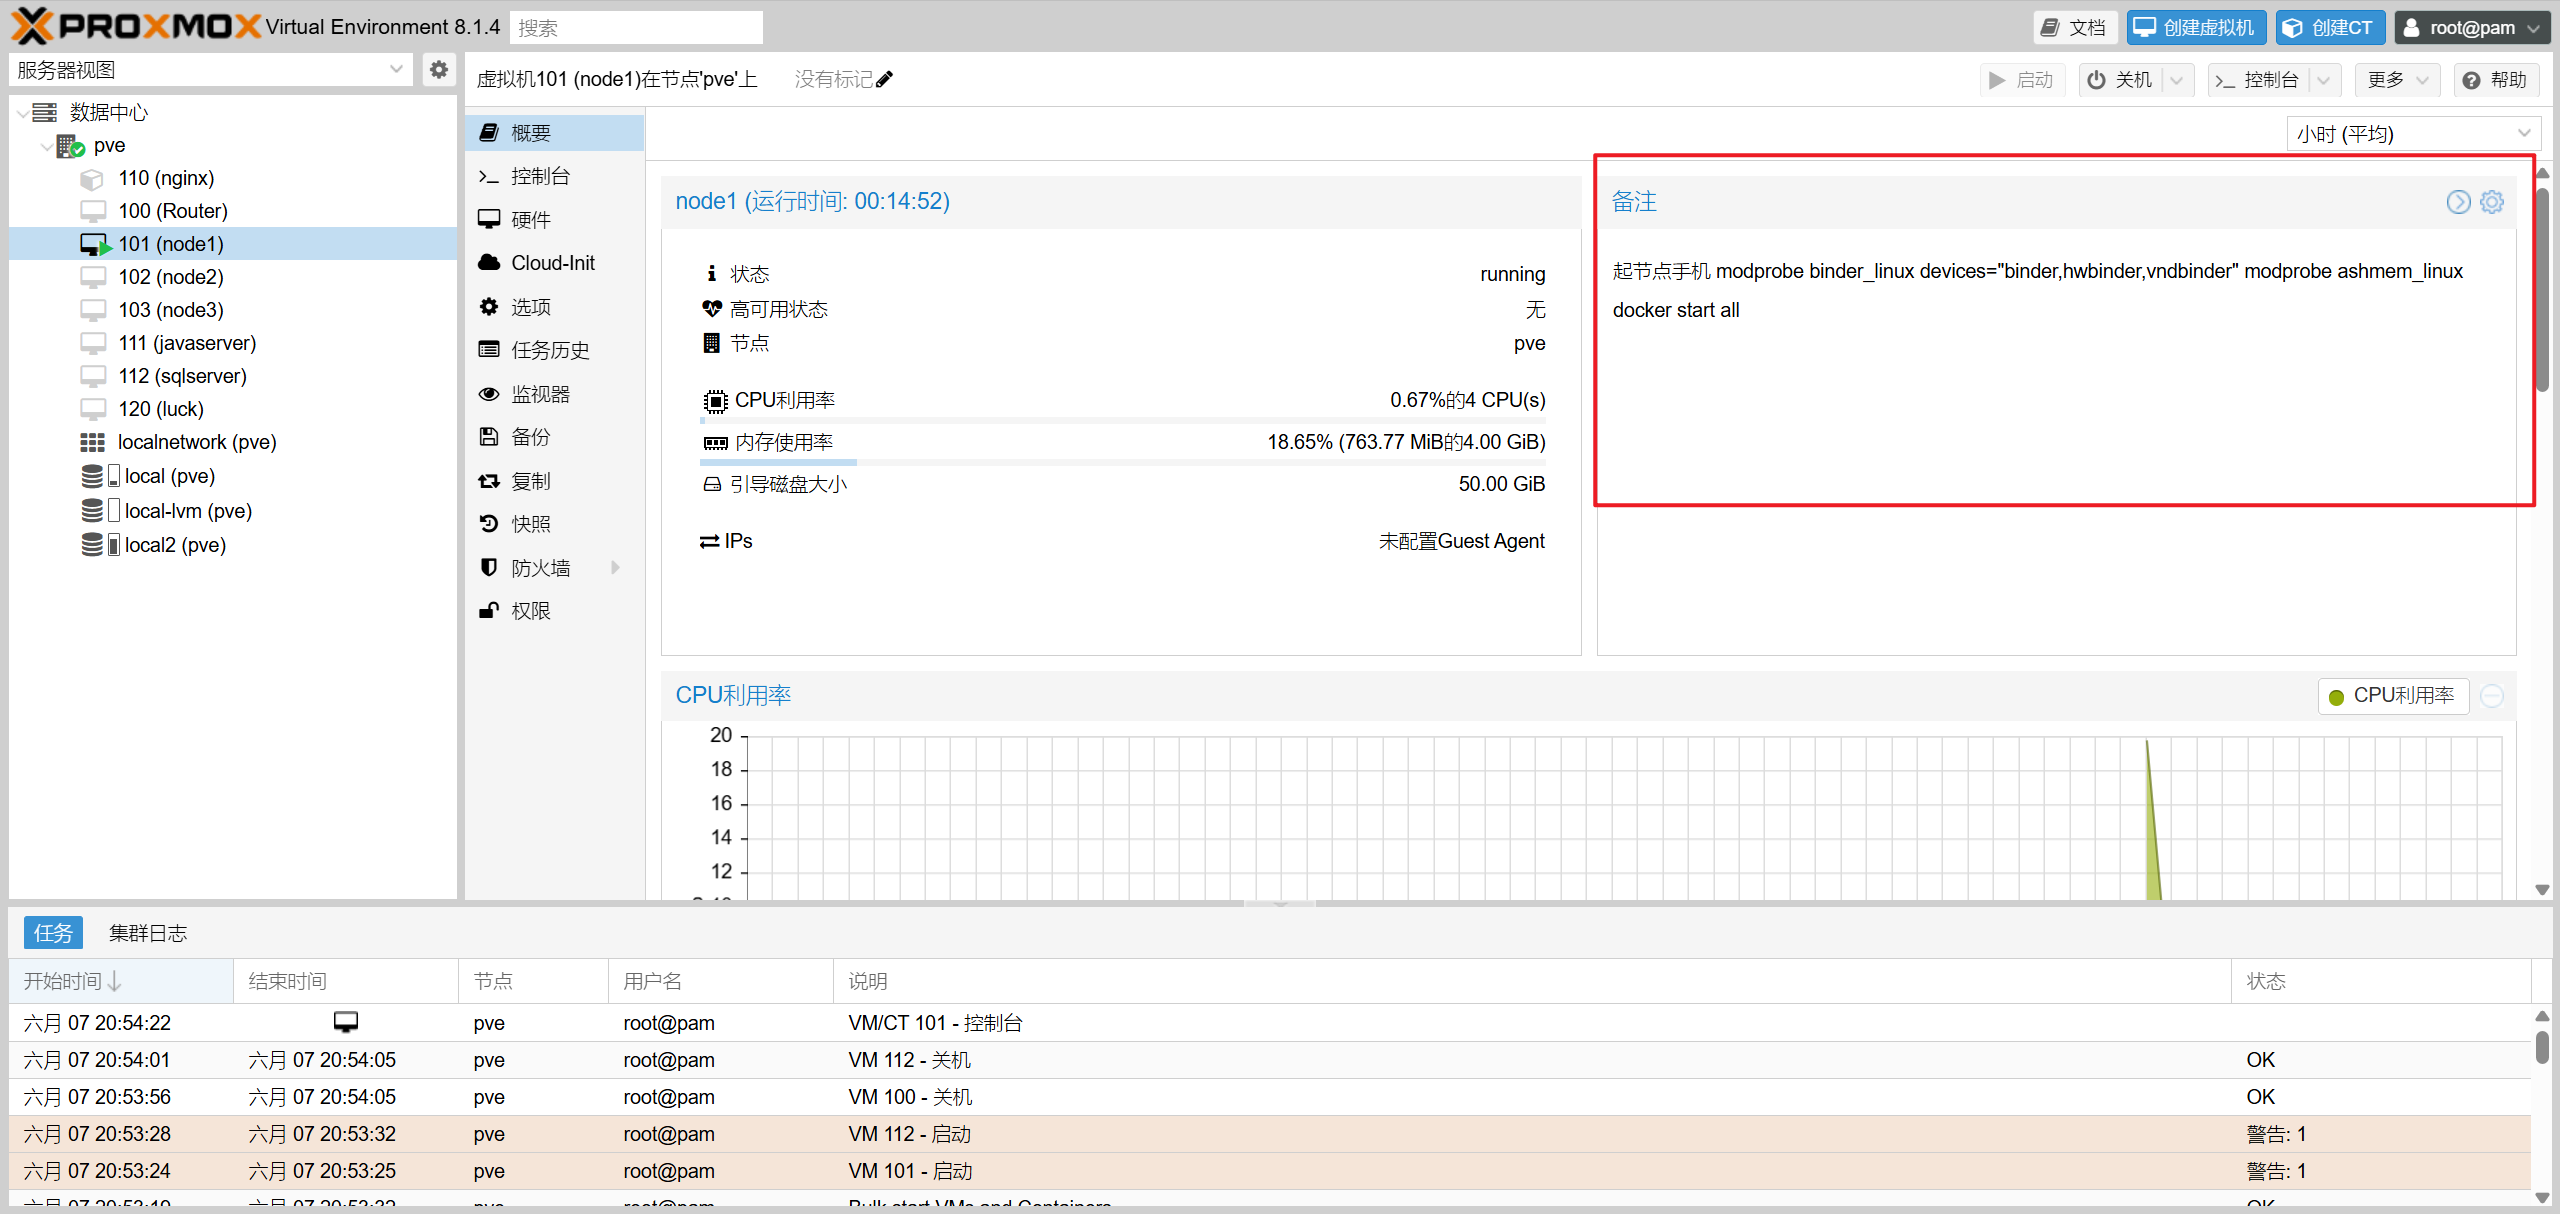
Task: Click the 创建CT button
Action: point(2329,27)
